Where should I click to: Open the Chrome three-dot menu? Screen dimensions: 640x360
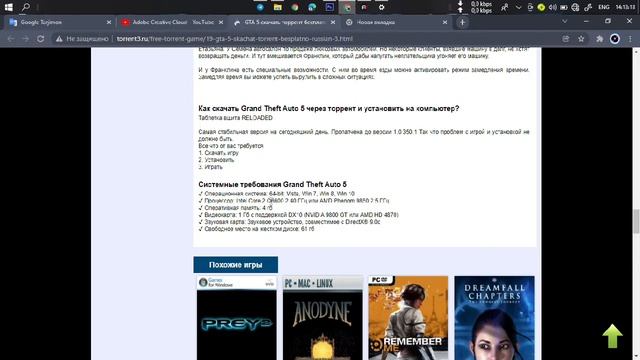[630, 39]
